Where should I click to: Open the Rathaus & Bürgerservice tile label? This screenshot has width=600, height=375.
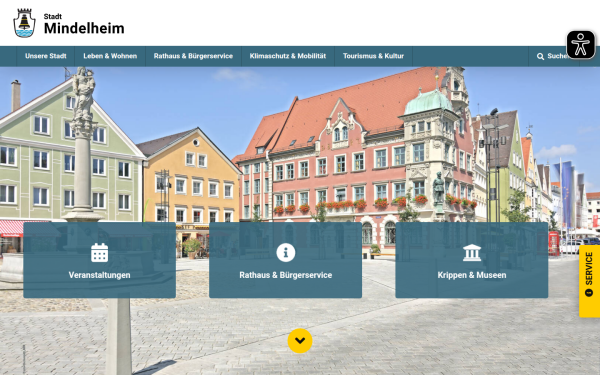285,275
